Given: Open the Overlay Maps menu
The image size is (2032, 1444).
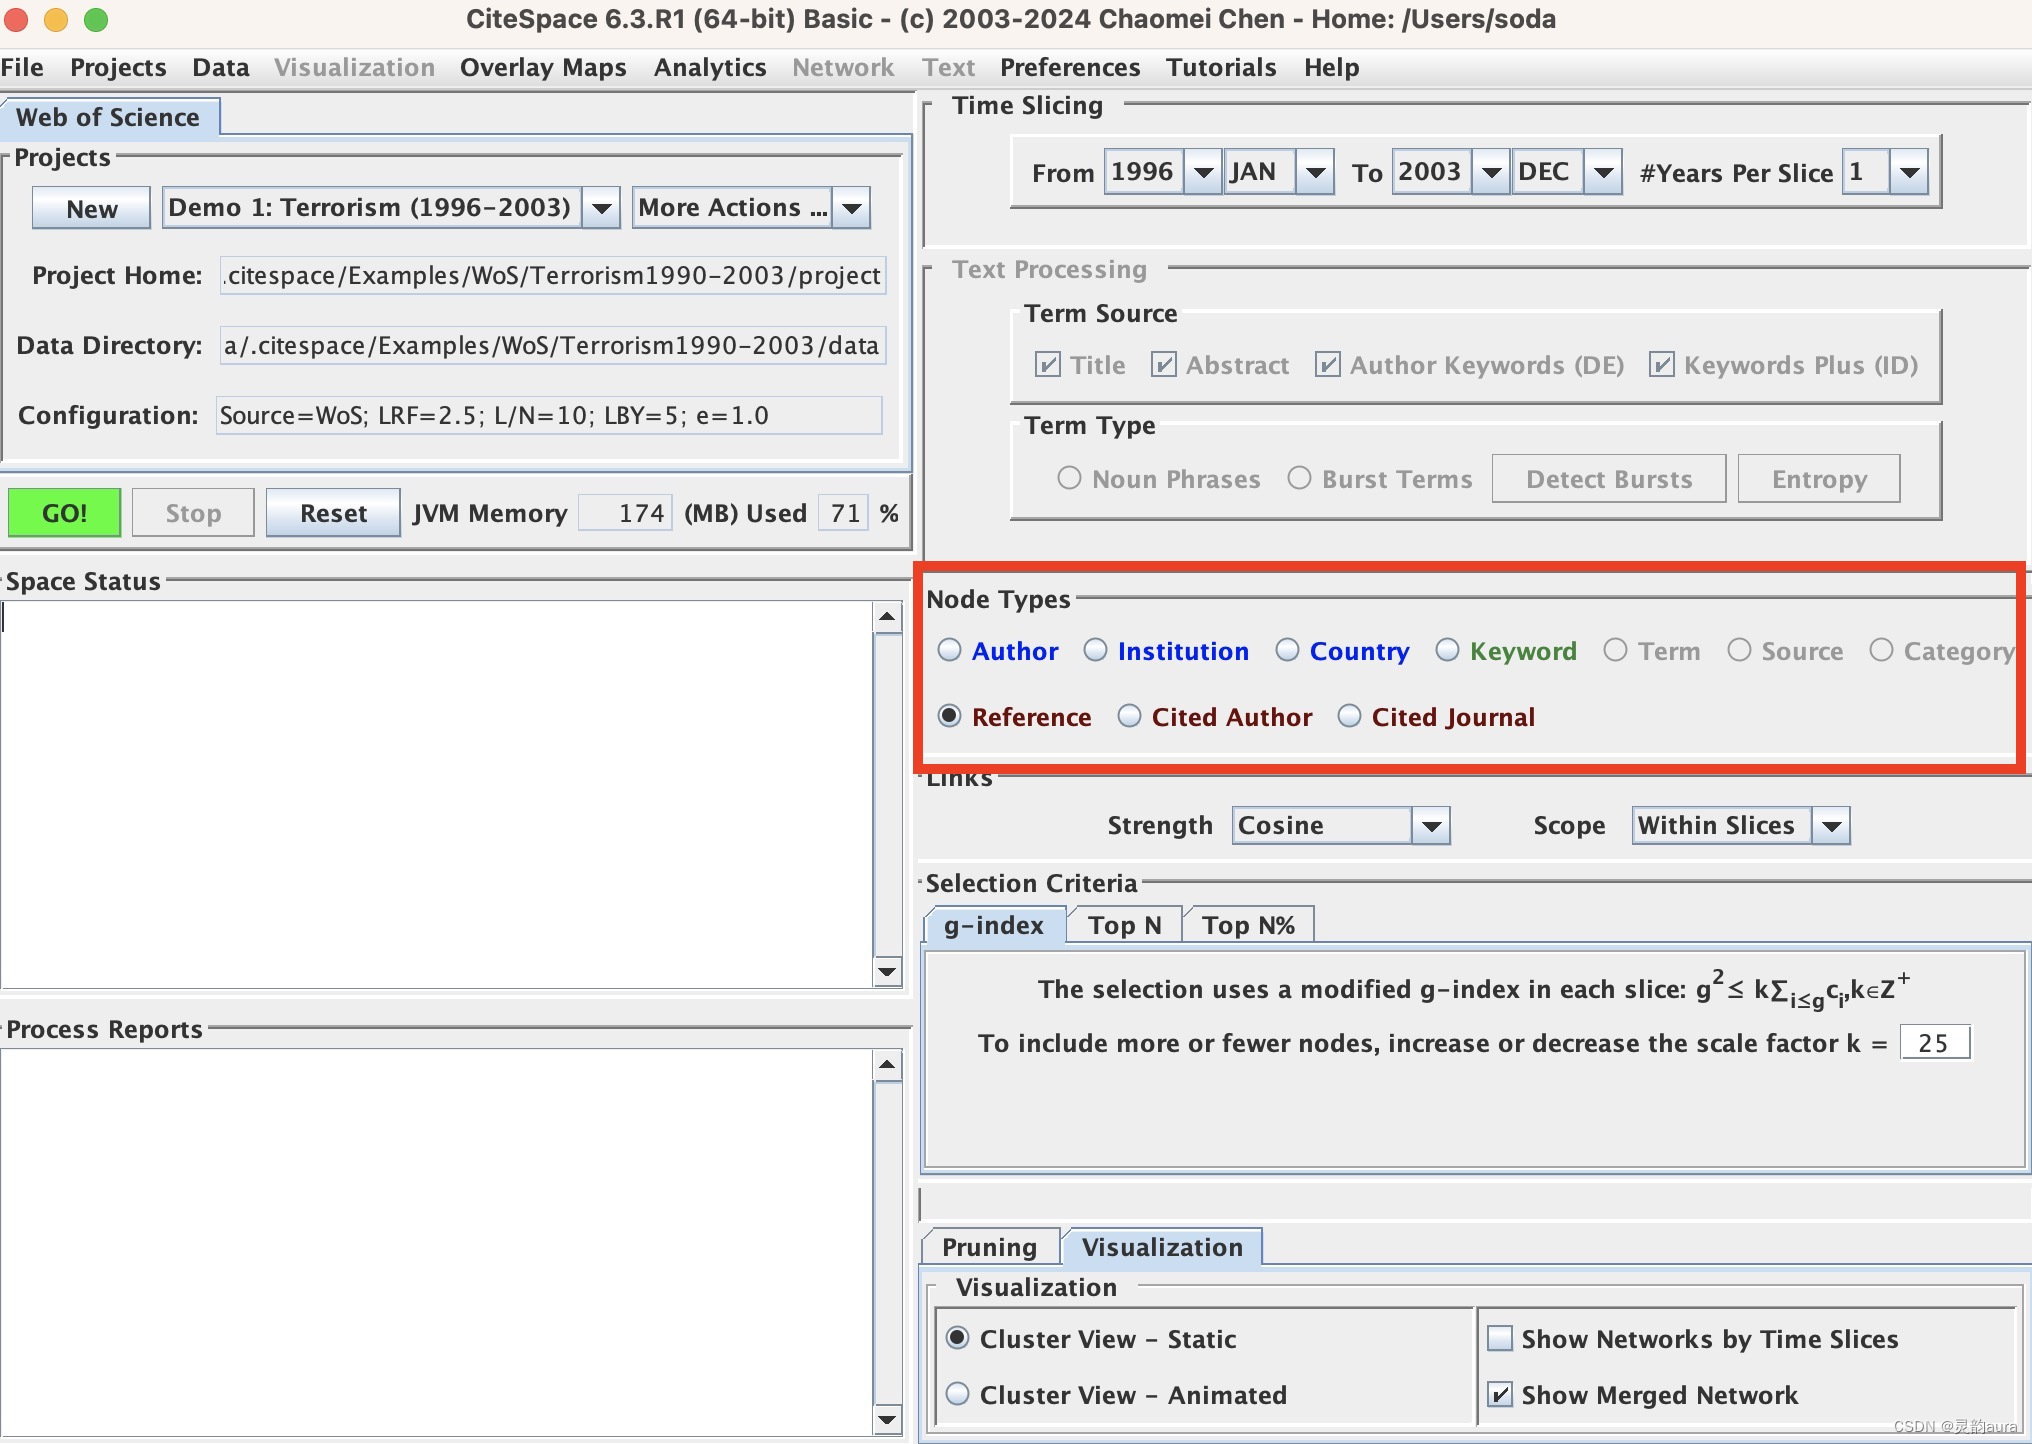Looking at the screenshot, I should coord(542,67).
